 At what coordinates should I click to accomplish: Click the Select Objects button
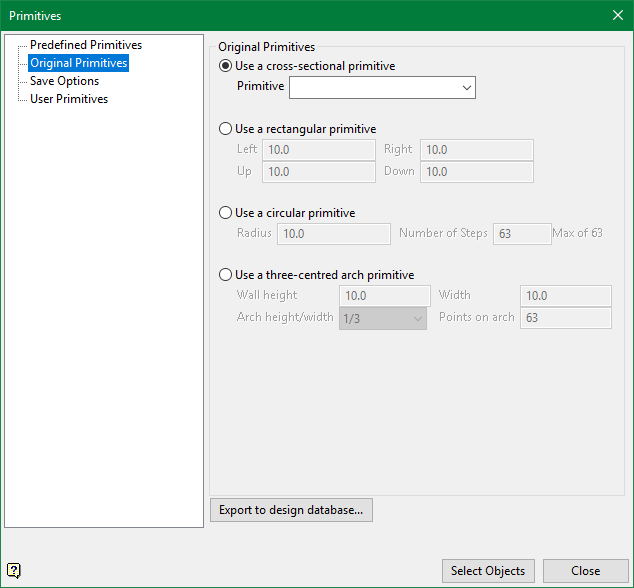[x=488, y=571]
